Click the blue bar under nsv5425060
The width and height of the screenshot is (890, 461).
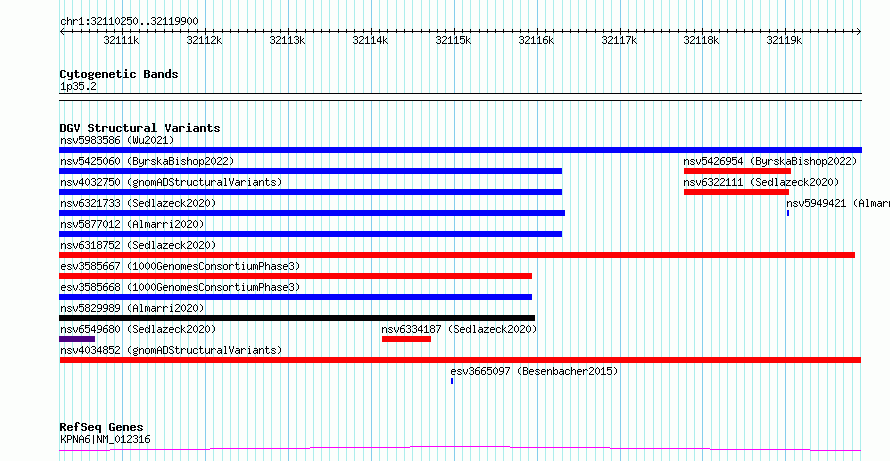click(310, 171)
